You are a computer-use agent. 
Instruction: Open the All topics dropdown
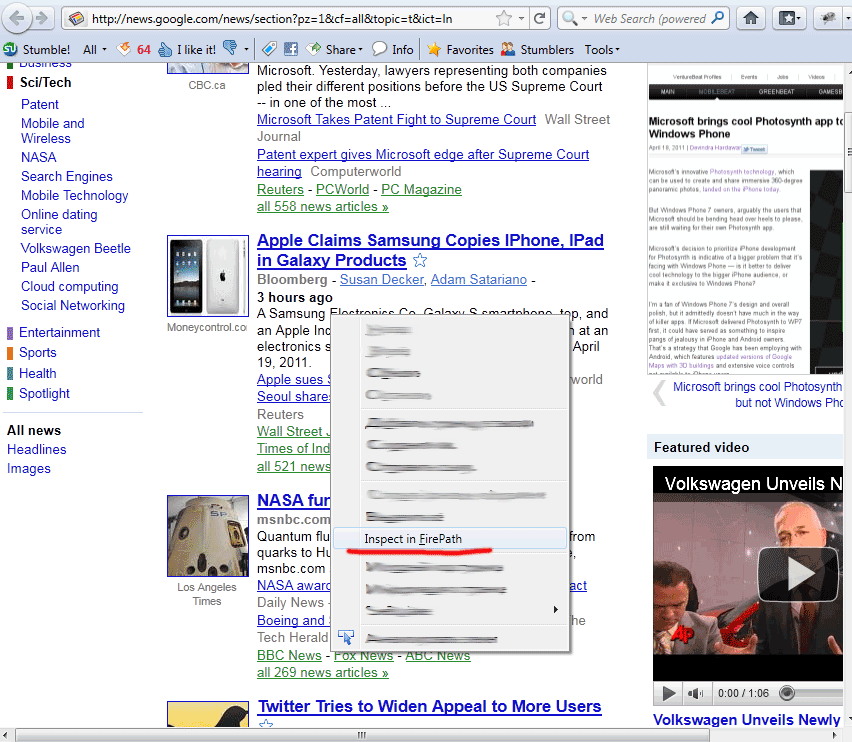[95, 49]
